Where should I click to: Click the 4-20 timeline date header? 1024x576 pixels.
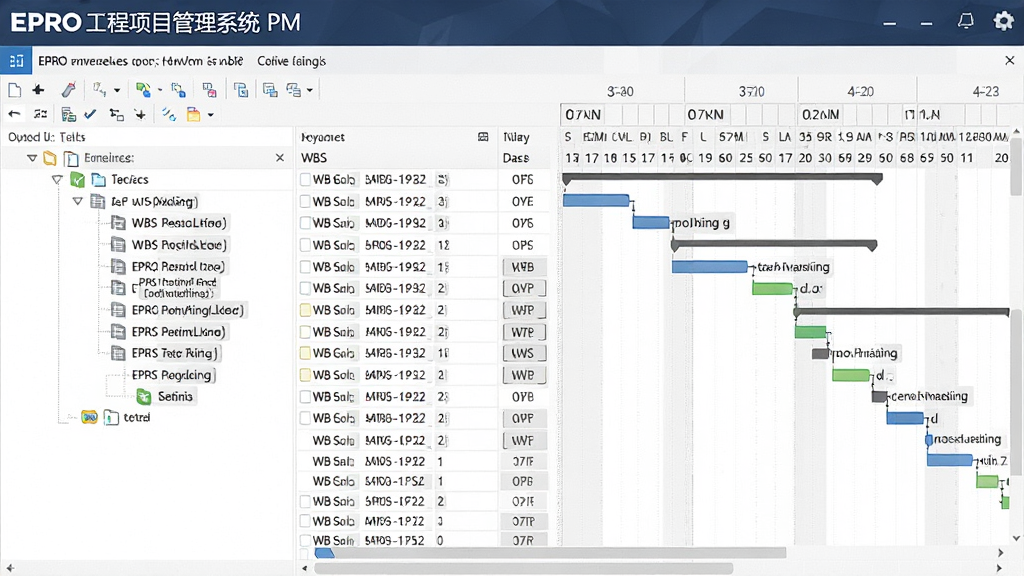coord(861,91)
